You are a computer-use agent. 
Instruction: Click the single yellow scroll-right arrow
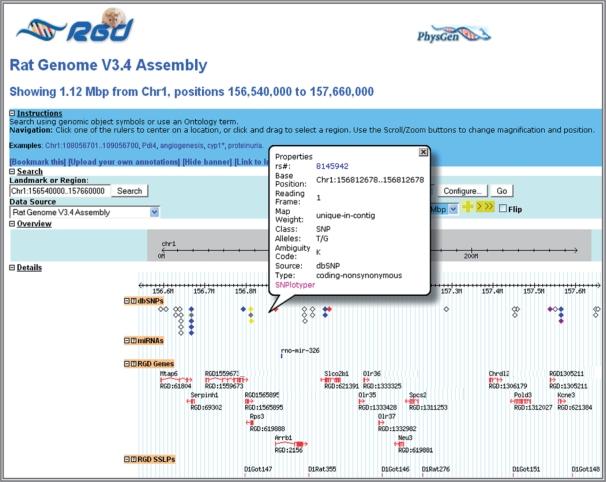[478, 208]
